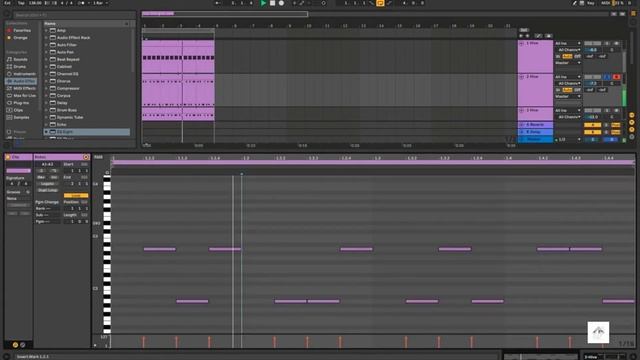Click the Cabinet device icon
The height and width of the screenshot is (360, 640).
point(53,67)
